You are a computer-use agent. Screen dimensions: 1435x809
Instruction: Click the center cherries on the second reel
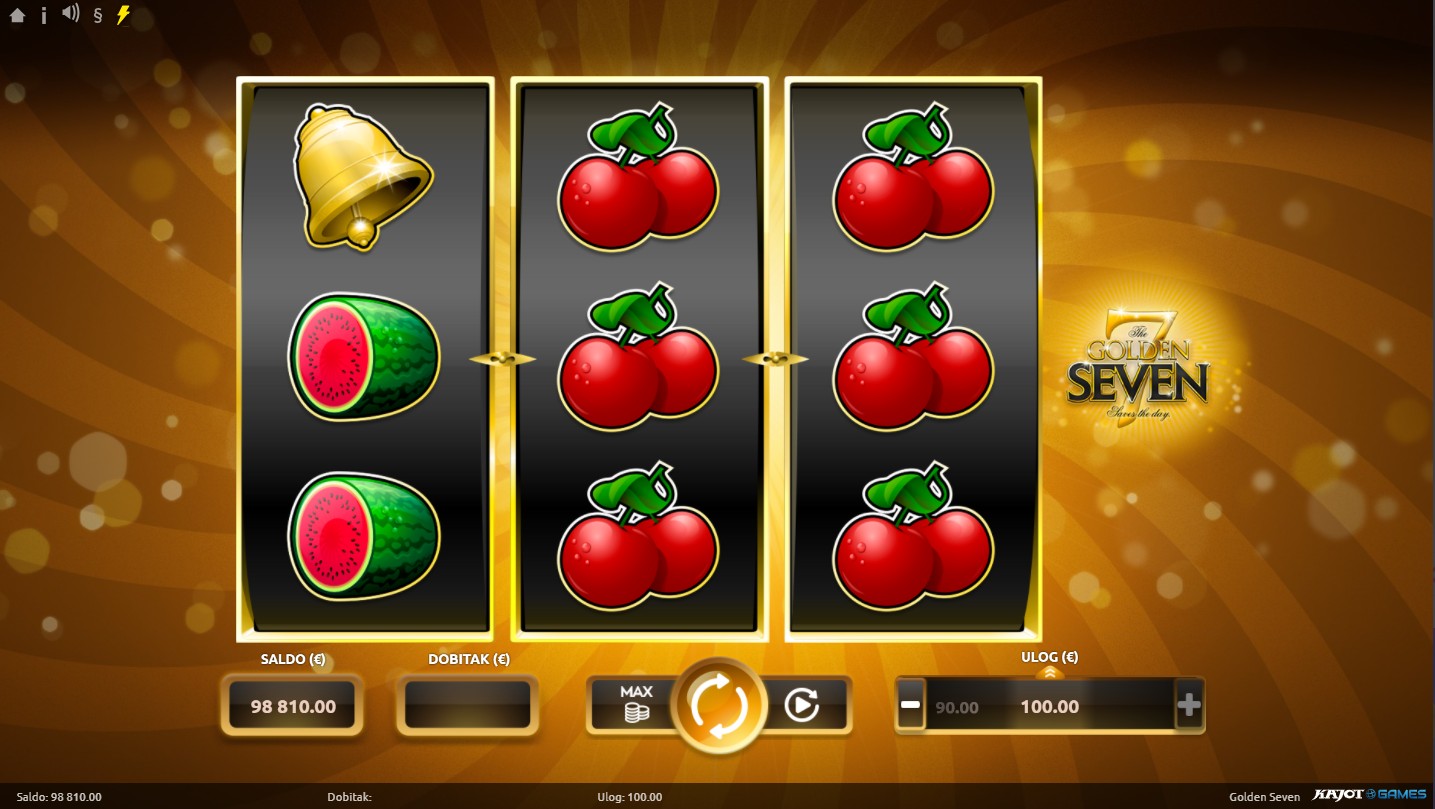(638, 357)
